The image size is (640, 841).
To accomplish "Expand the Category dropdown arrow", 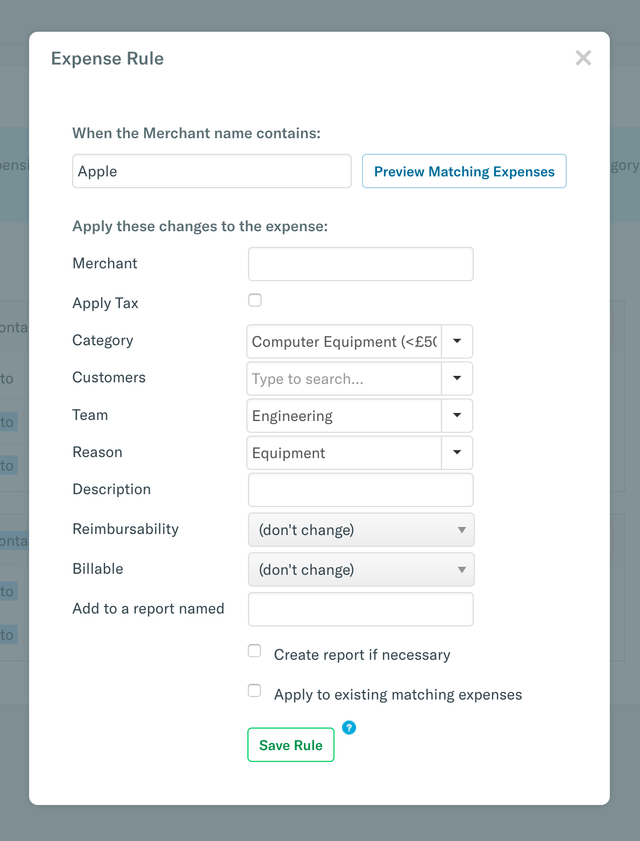I will pos(457,341).
